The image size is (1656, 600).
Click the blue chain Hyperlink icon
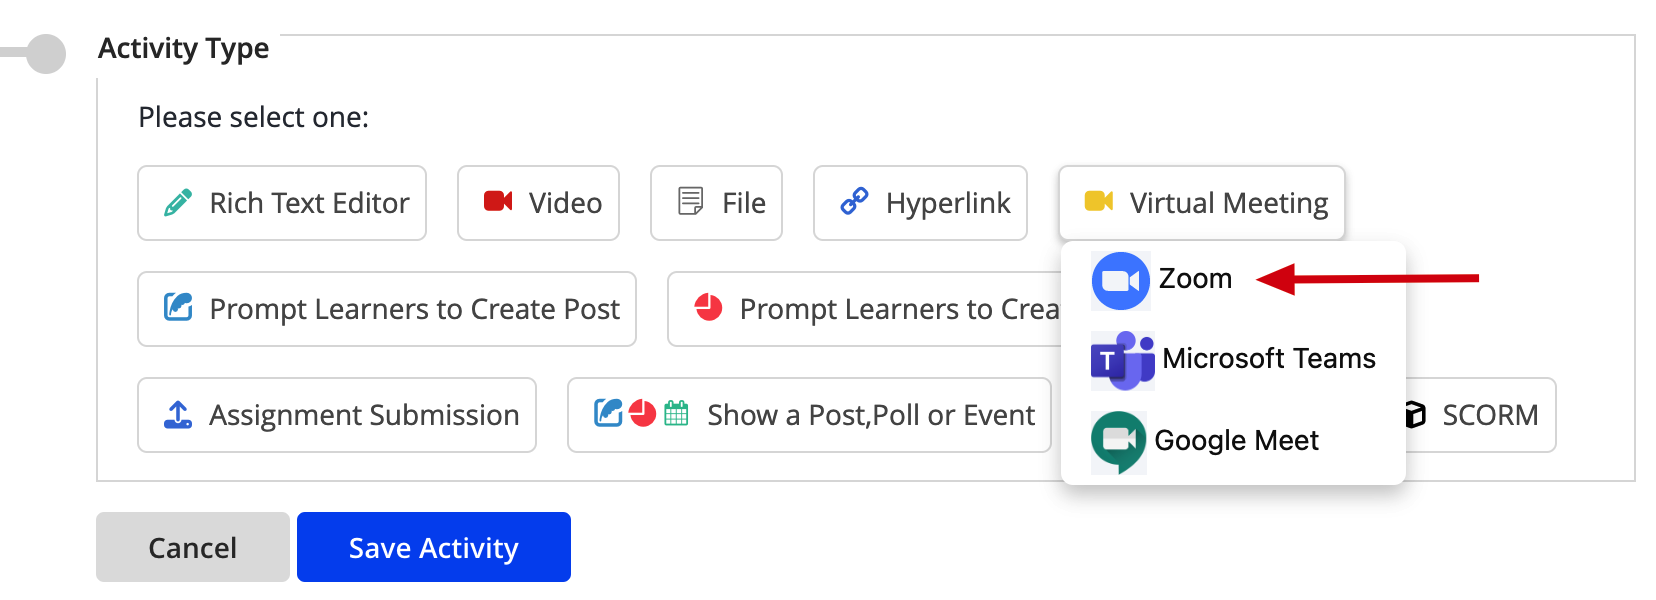point(855,201)
